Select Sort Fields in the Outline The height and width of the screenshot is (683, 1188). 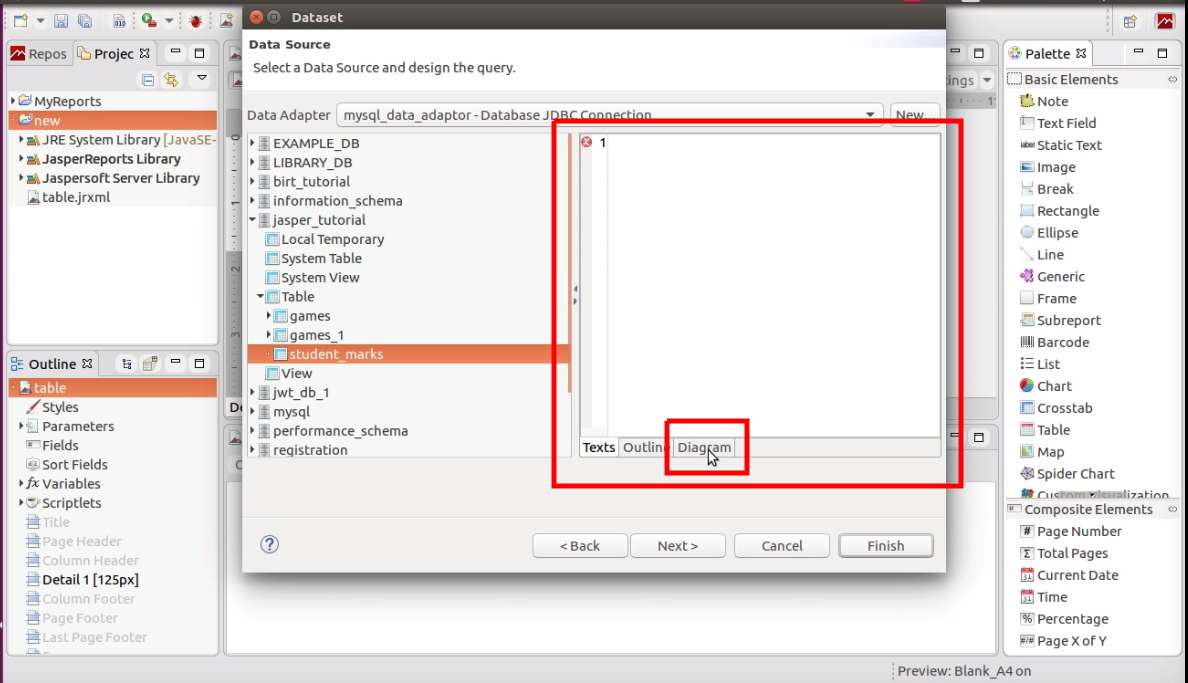point(67,465)
